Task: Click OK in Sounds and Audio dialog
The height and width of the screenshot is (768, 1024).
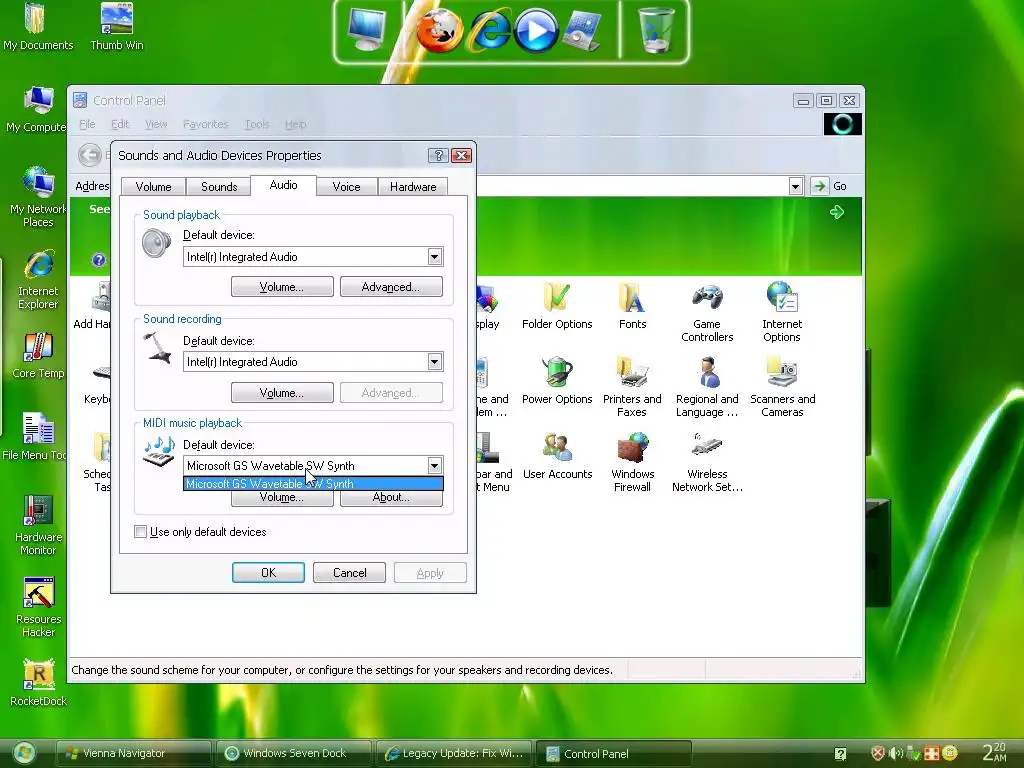Action: tap(268, 573)
